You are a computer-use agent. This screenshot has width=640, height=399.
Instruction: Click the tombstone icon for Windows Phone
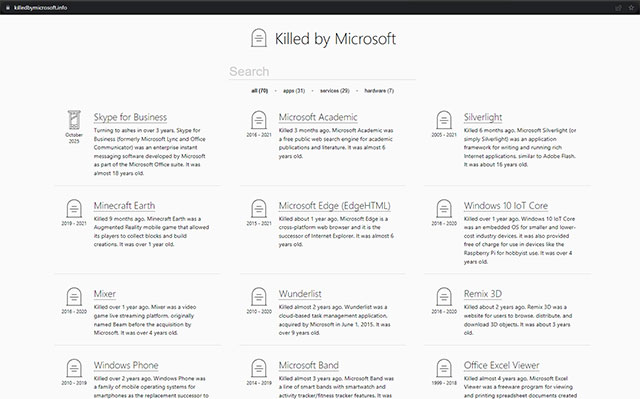(x=74, y=368)
